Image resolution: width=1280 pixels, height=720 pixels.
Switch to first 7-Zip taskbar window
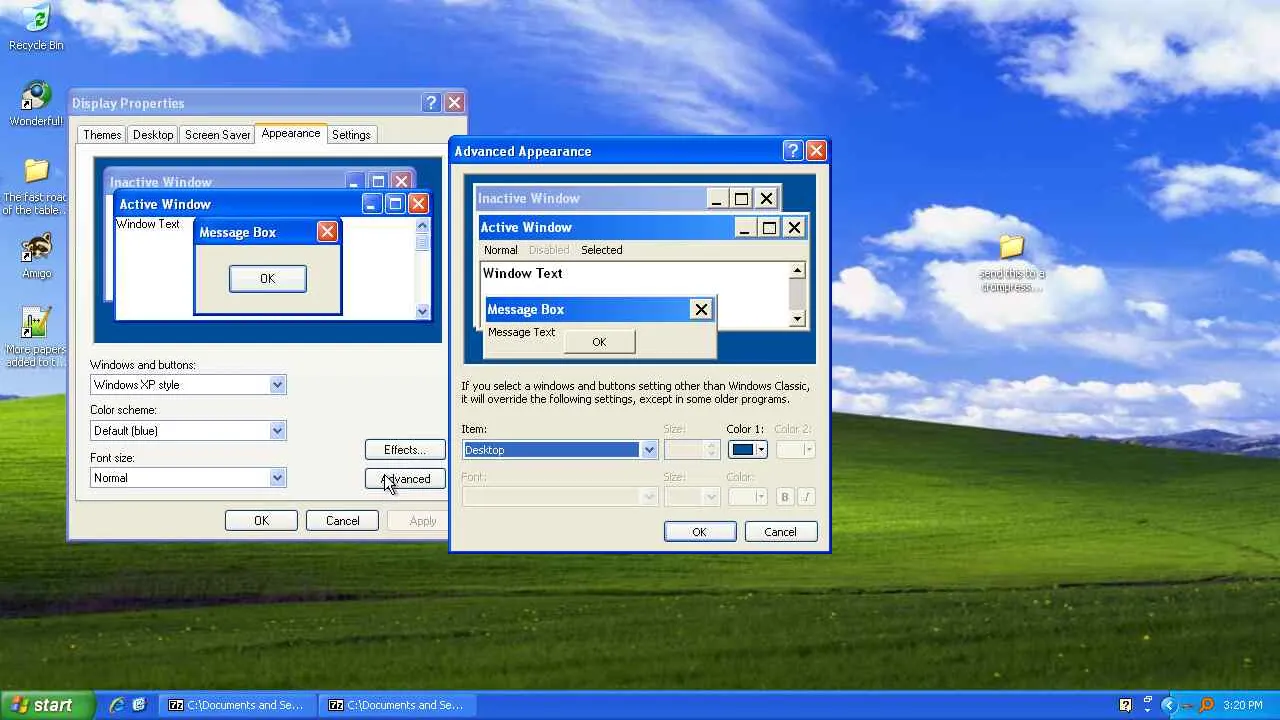click(236, 705)
